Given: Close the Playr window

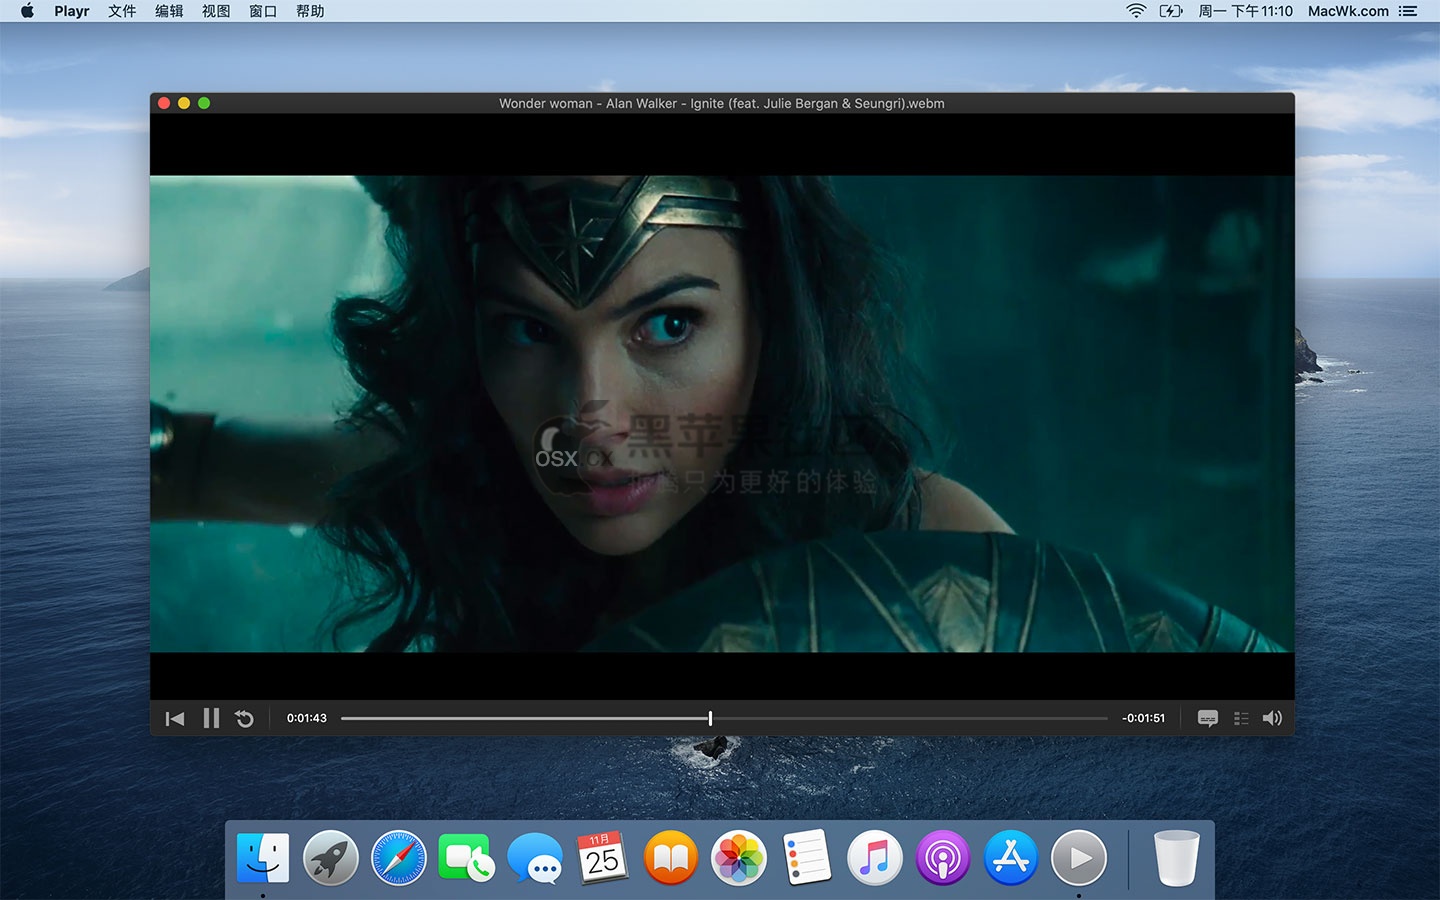Looking at the screenshot, I should (x=164, y=103).
